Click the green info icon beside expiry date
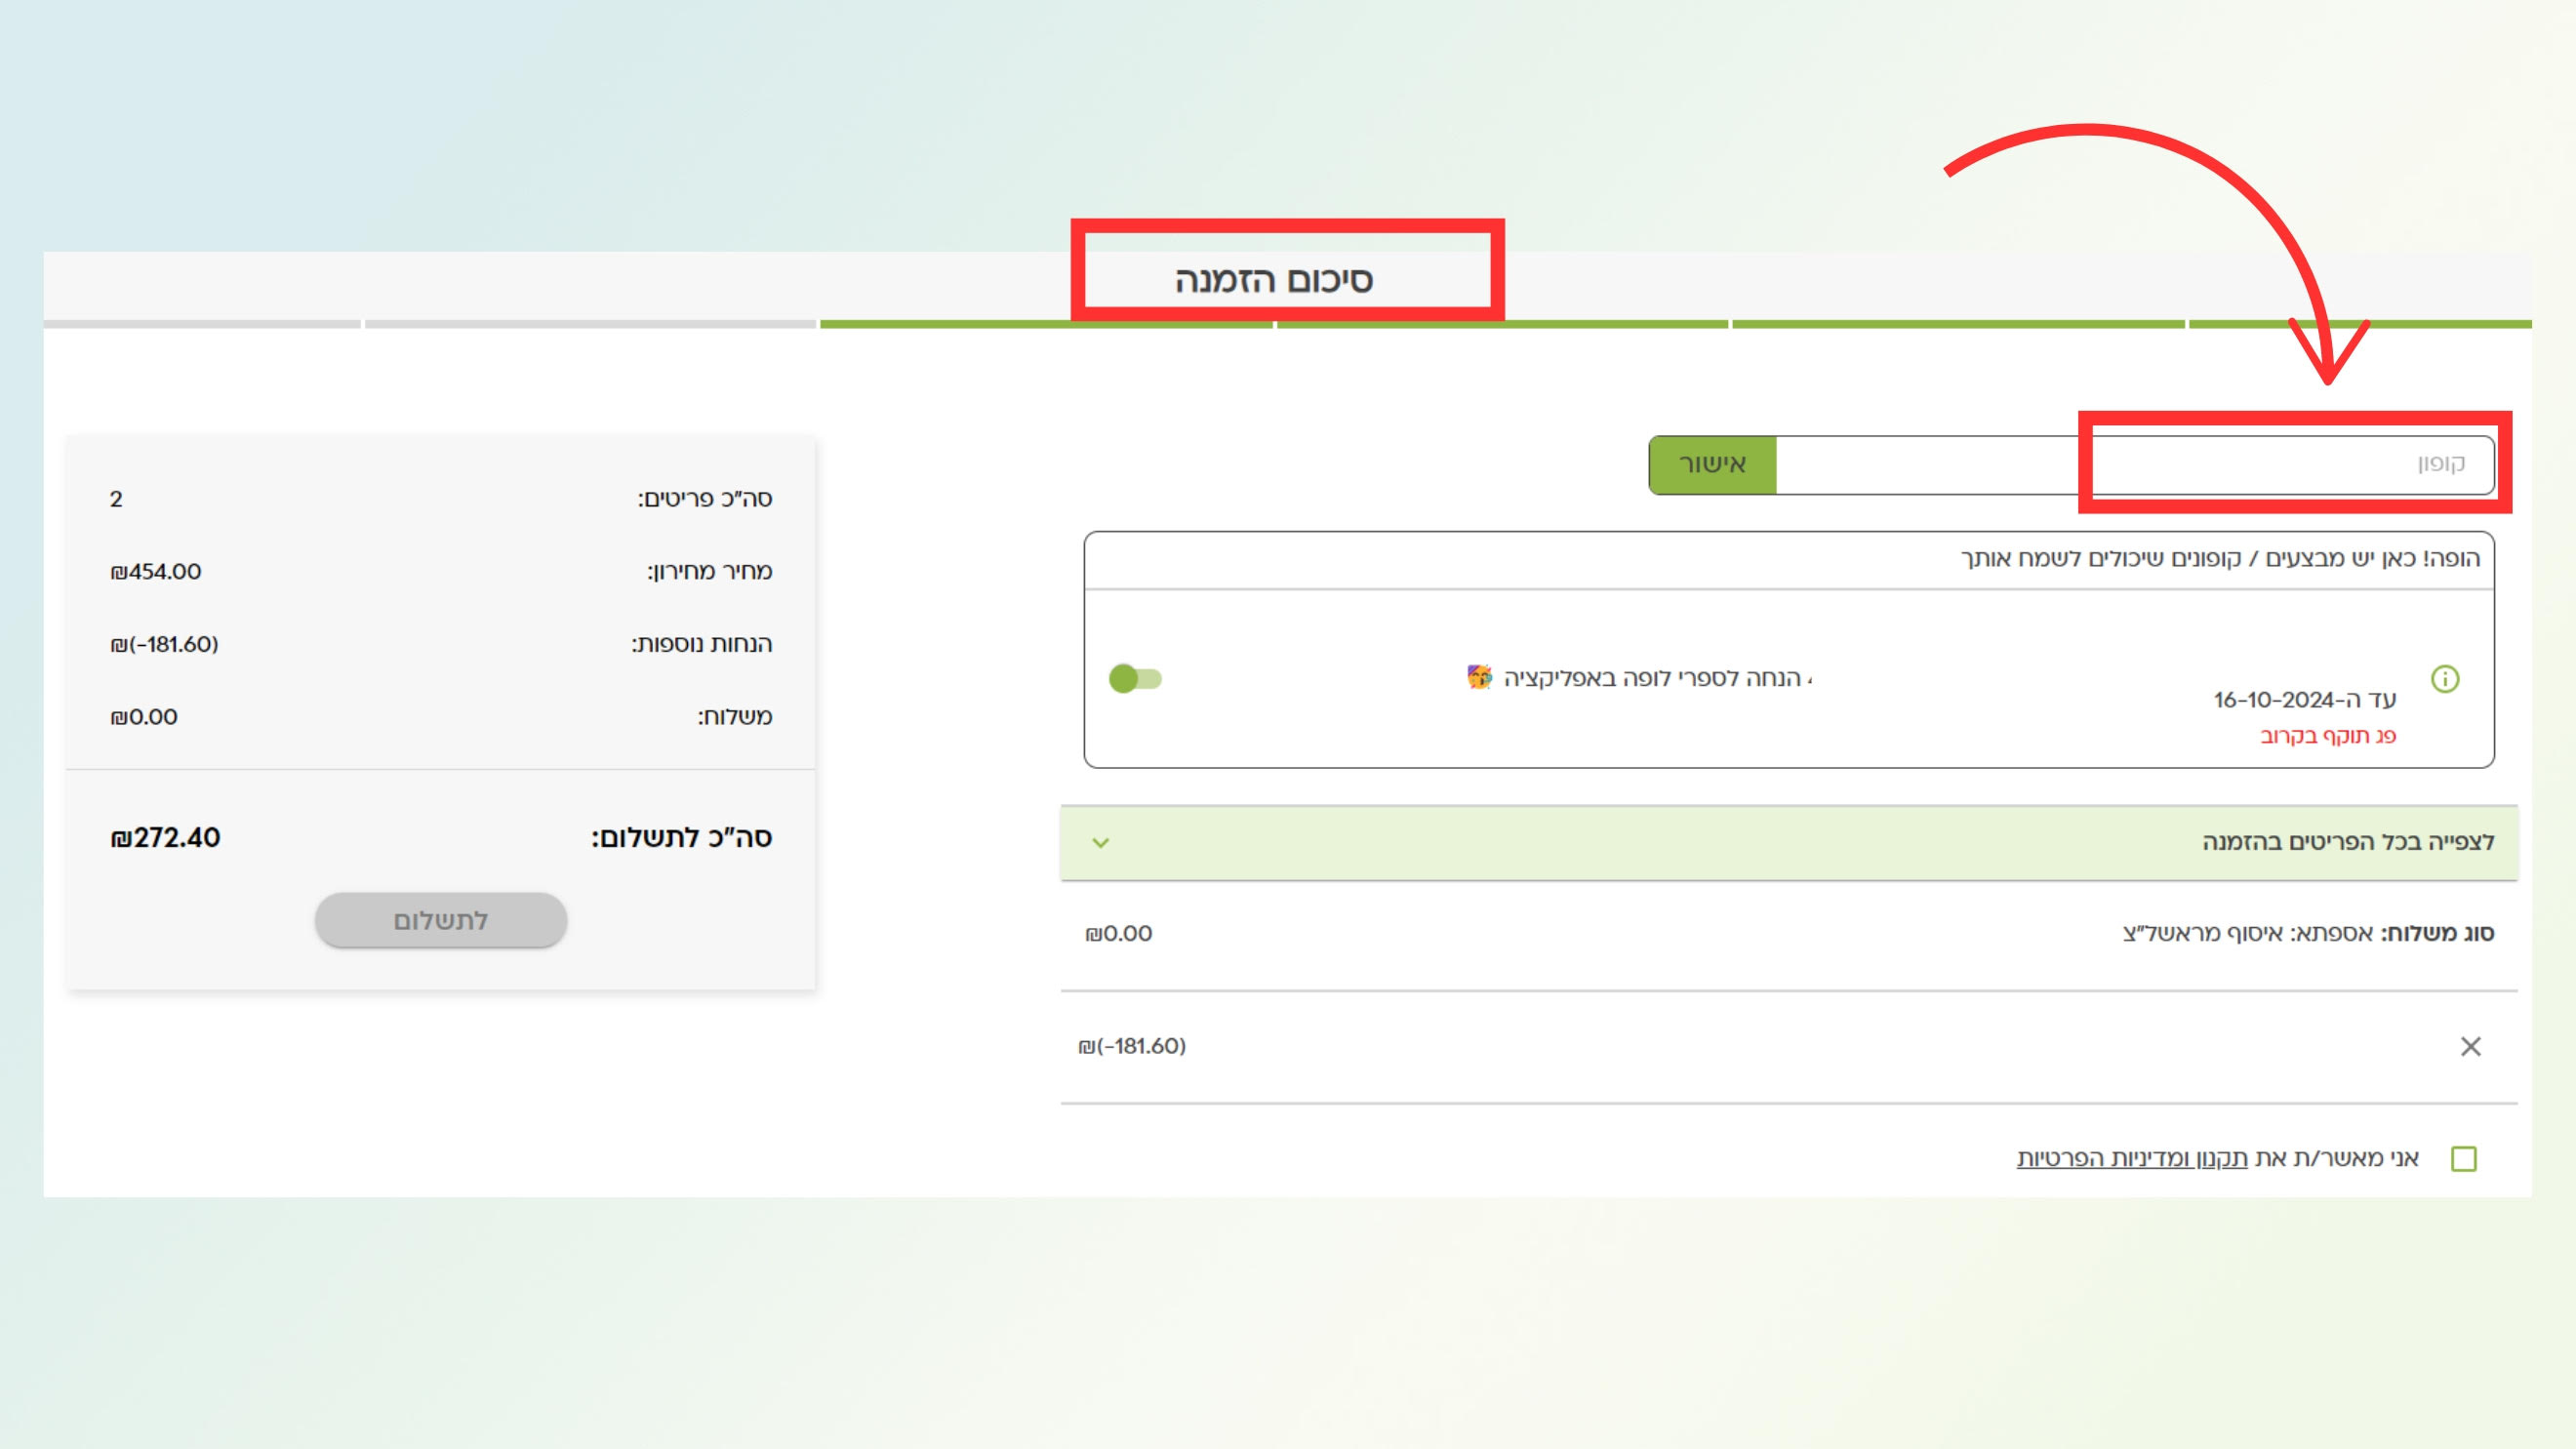Image resolution: width=2576 pixels, height=1449 pixels. pos(2444,679)
